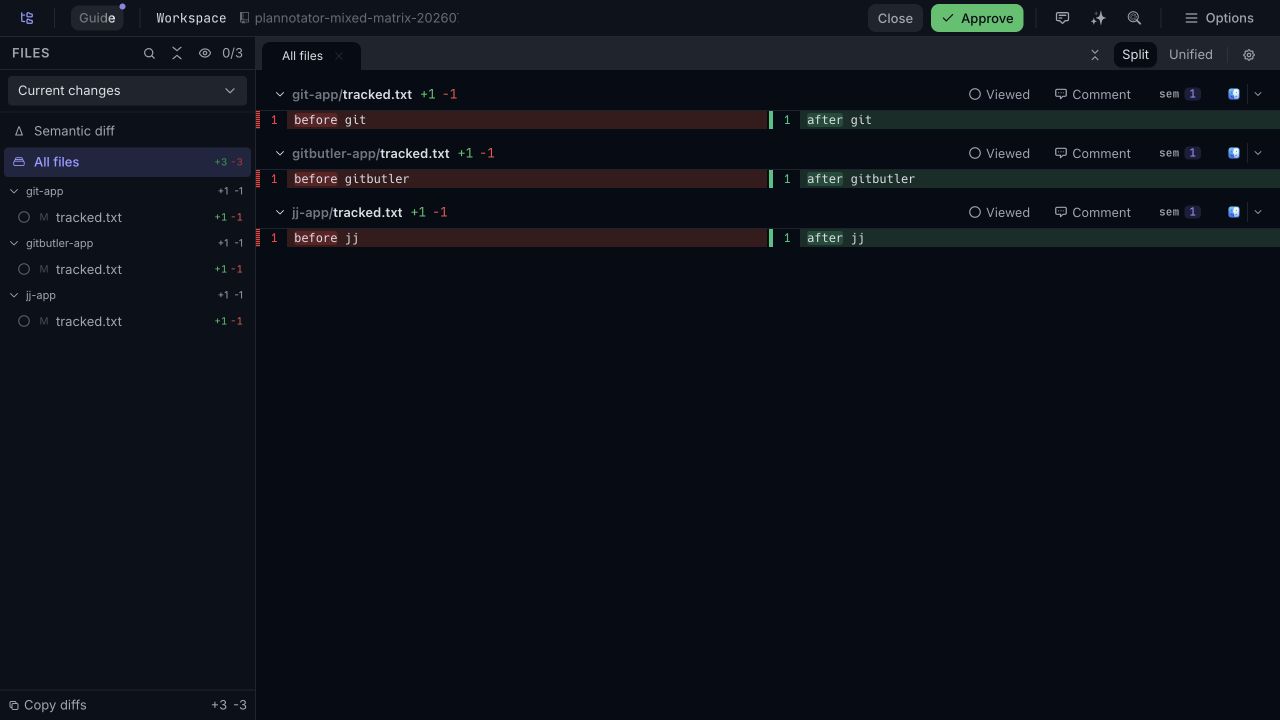
Task: Open the Guide button
Action: [97, 18]
